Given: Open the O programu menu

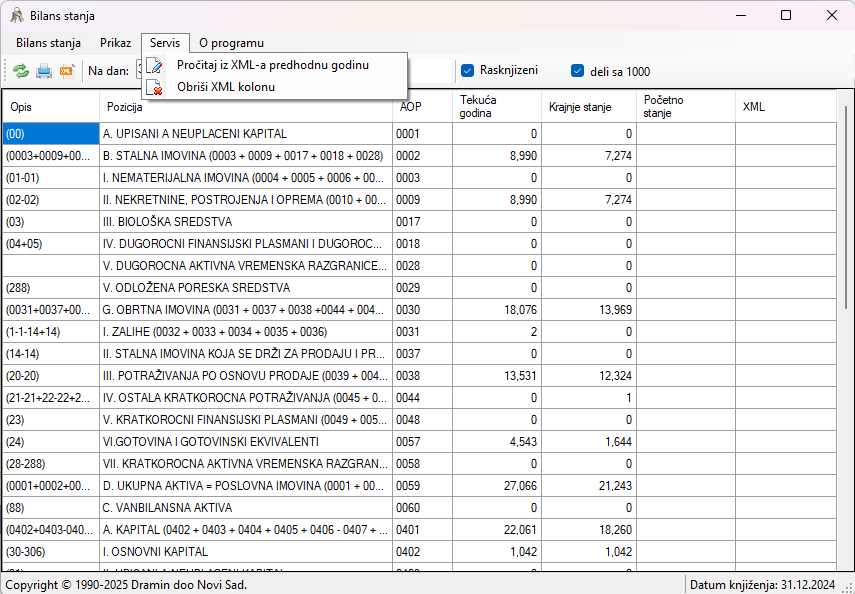Looking at the screenshot, I should click(x=231, y=43).
